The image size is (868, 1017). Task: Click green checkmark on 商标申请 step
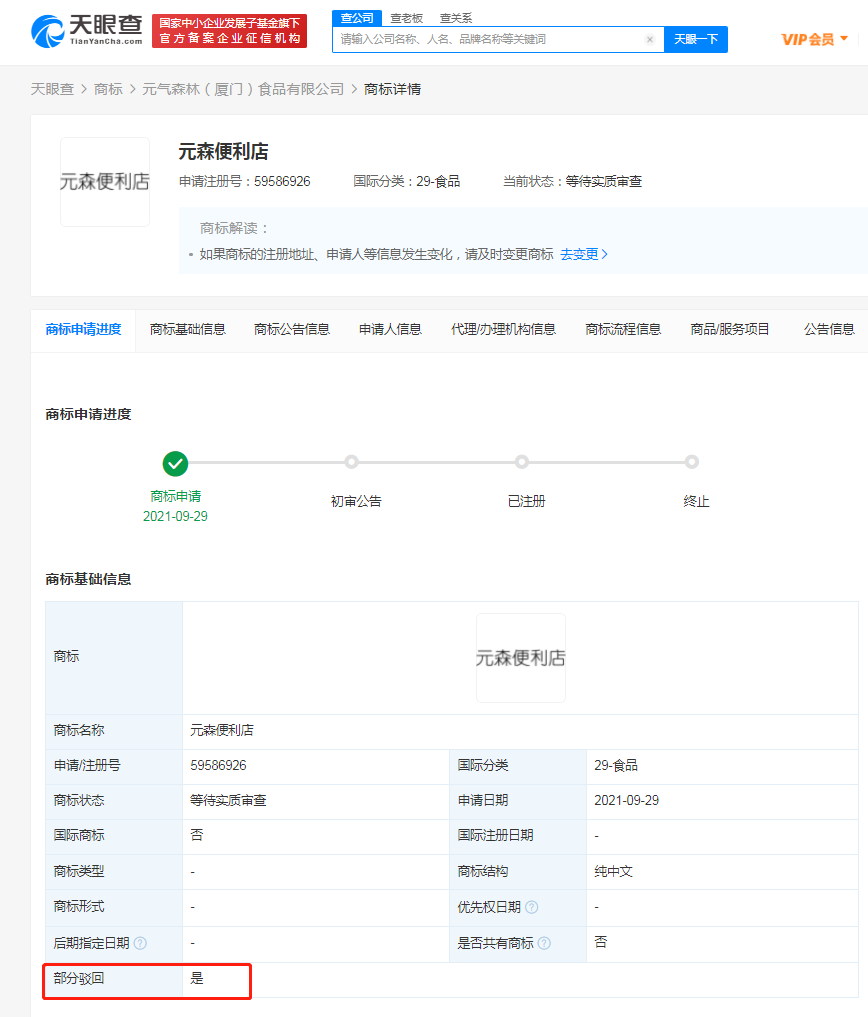point(175,463)
